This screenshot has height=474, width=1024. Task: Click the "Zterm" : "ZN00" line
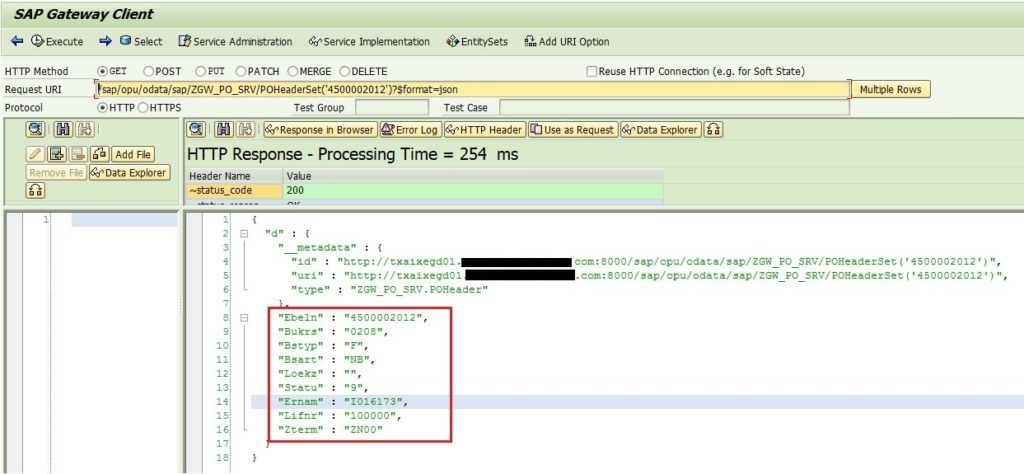point(330,430)
